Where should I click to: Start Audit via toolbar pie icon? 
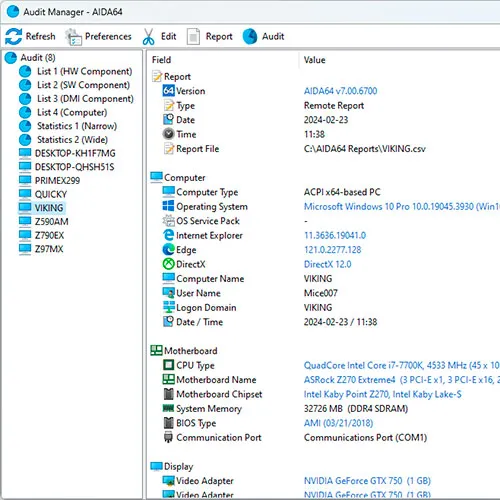tap(250, 36)
